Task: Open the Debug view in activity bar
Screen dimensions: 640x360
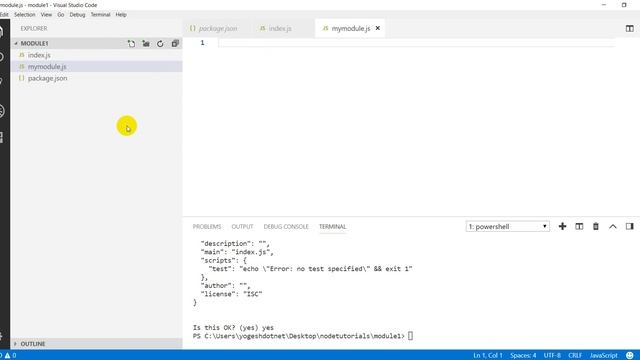Action: tap(2, 111)
